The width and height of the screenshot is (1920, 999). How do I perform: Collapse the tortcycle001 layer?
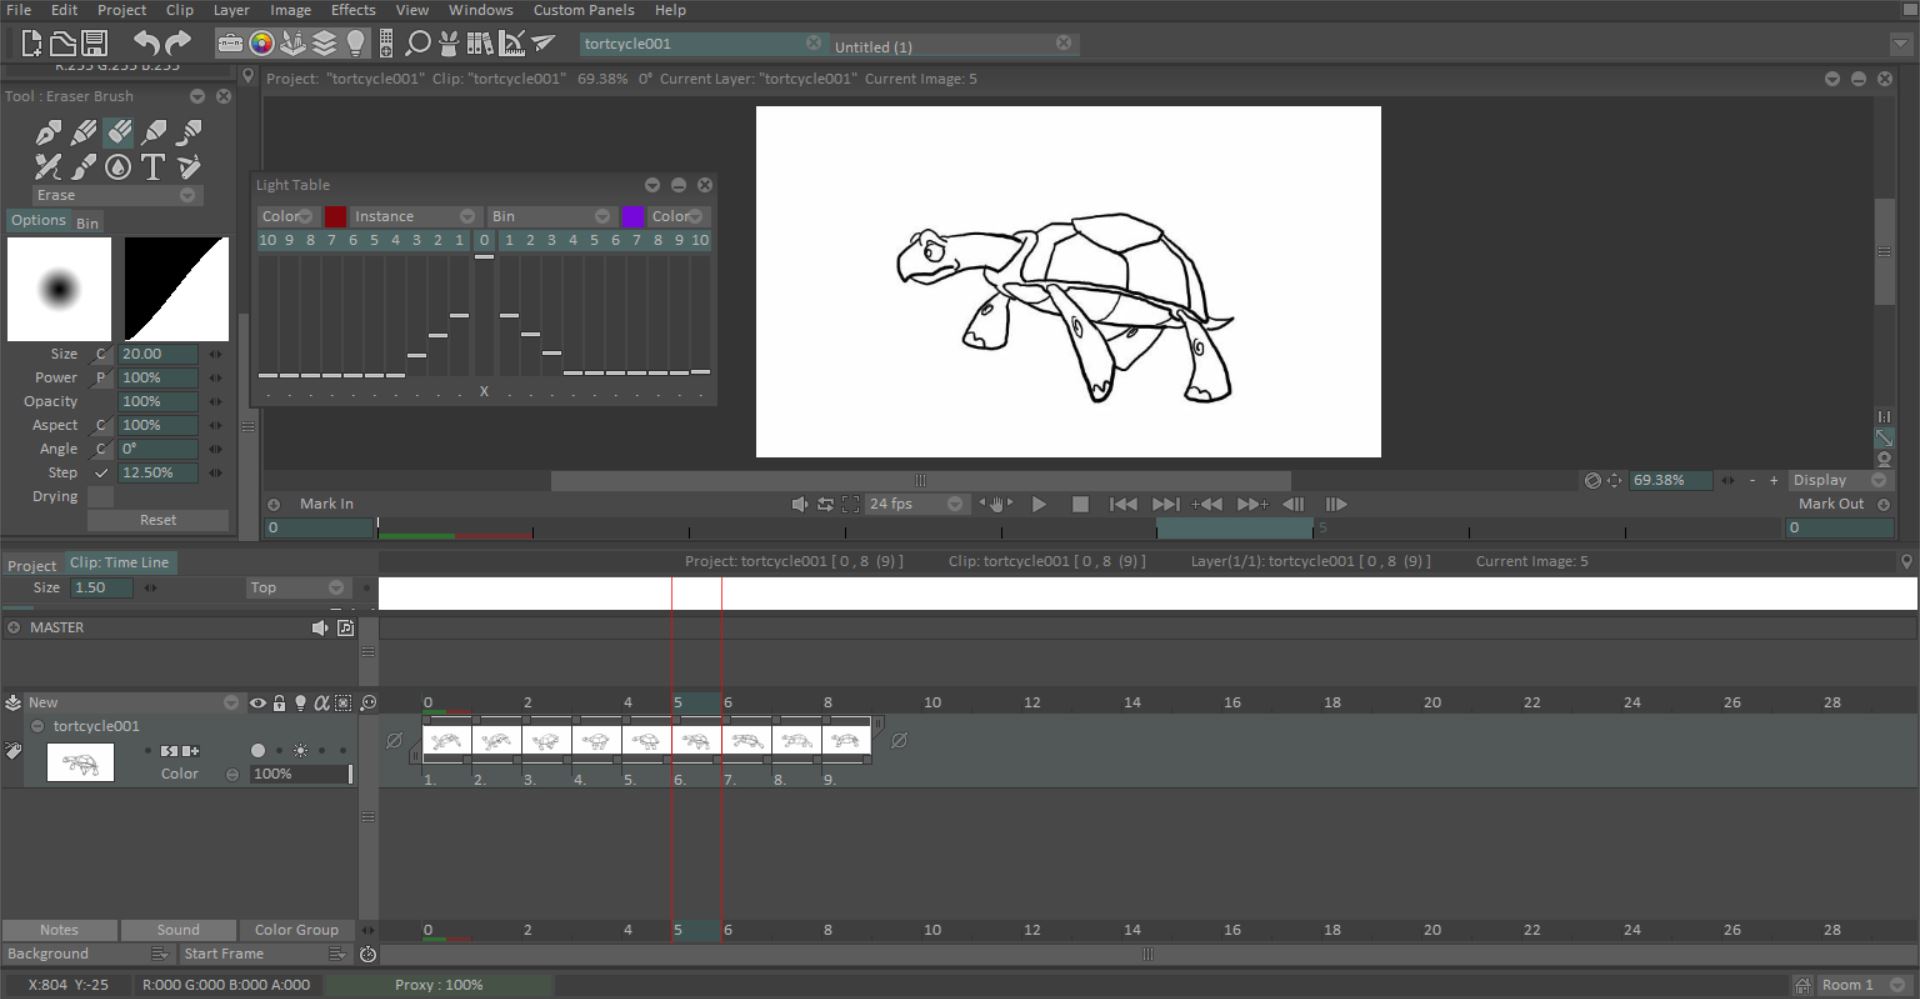pos(37,727)
